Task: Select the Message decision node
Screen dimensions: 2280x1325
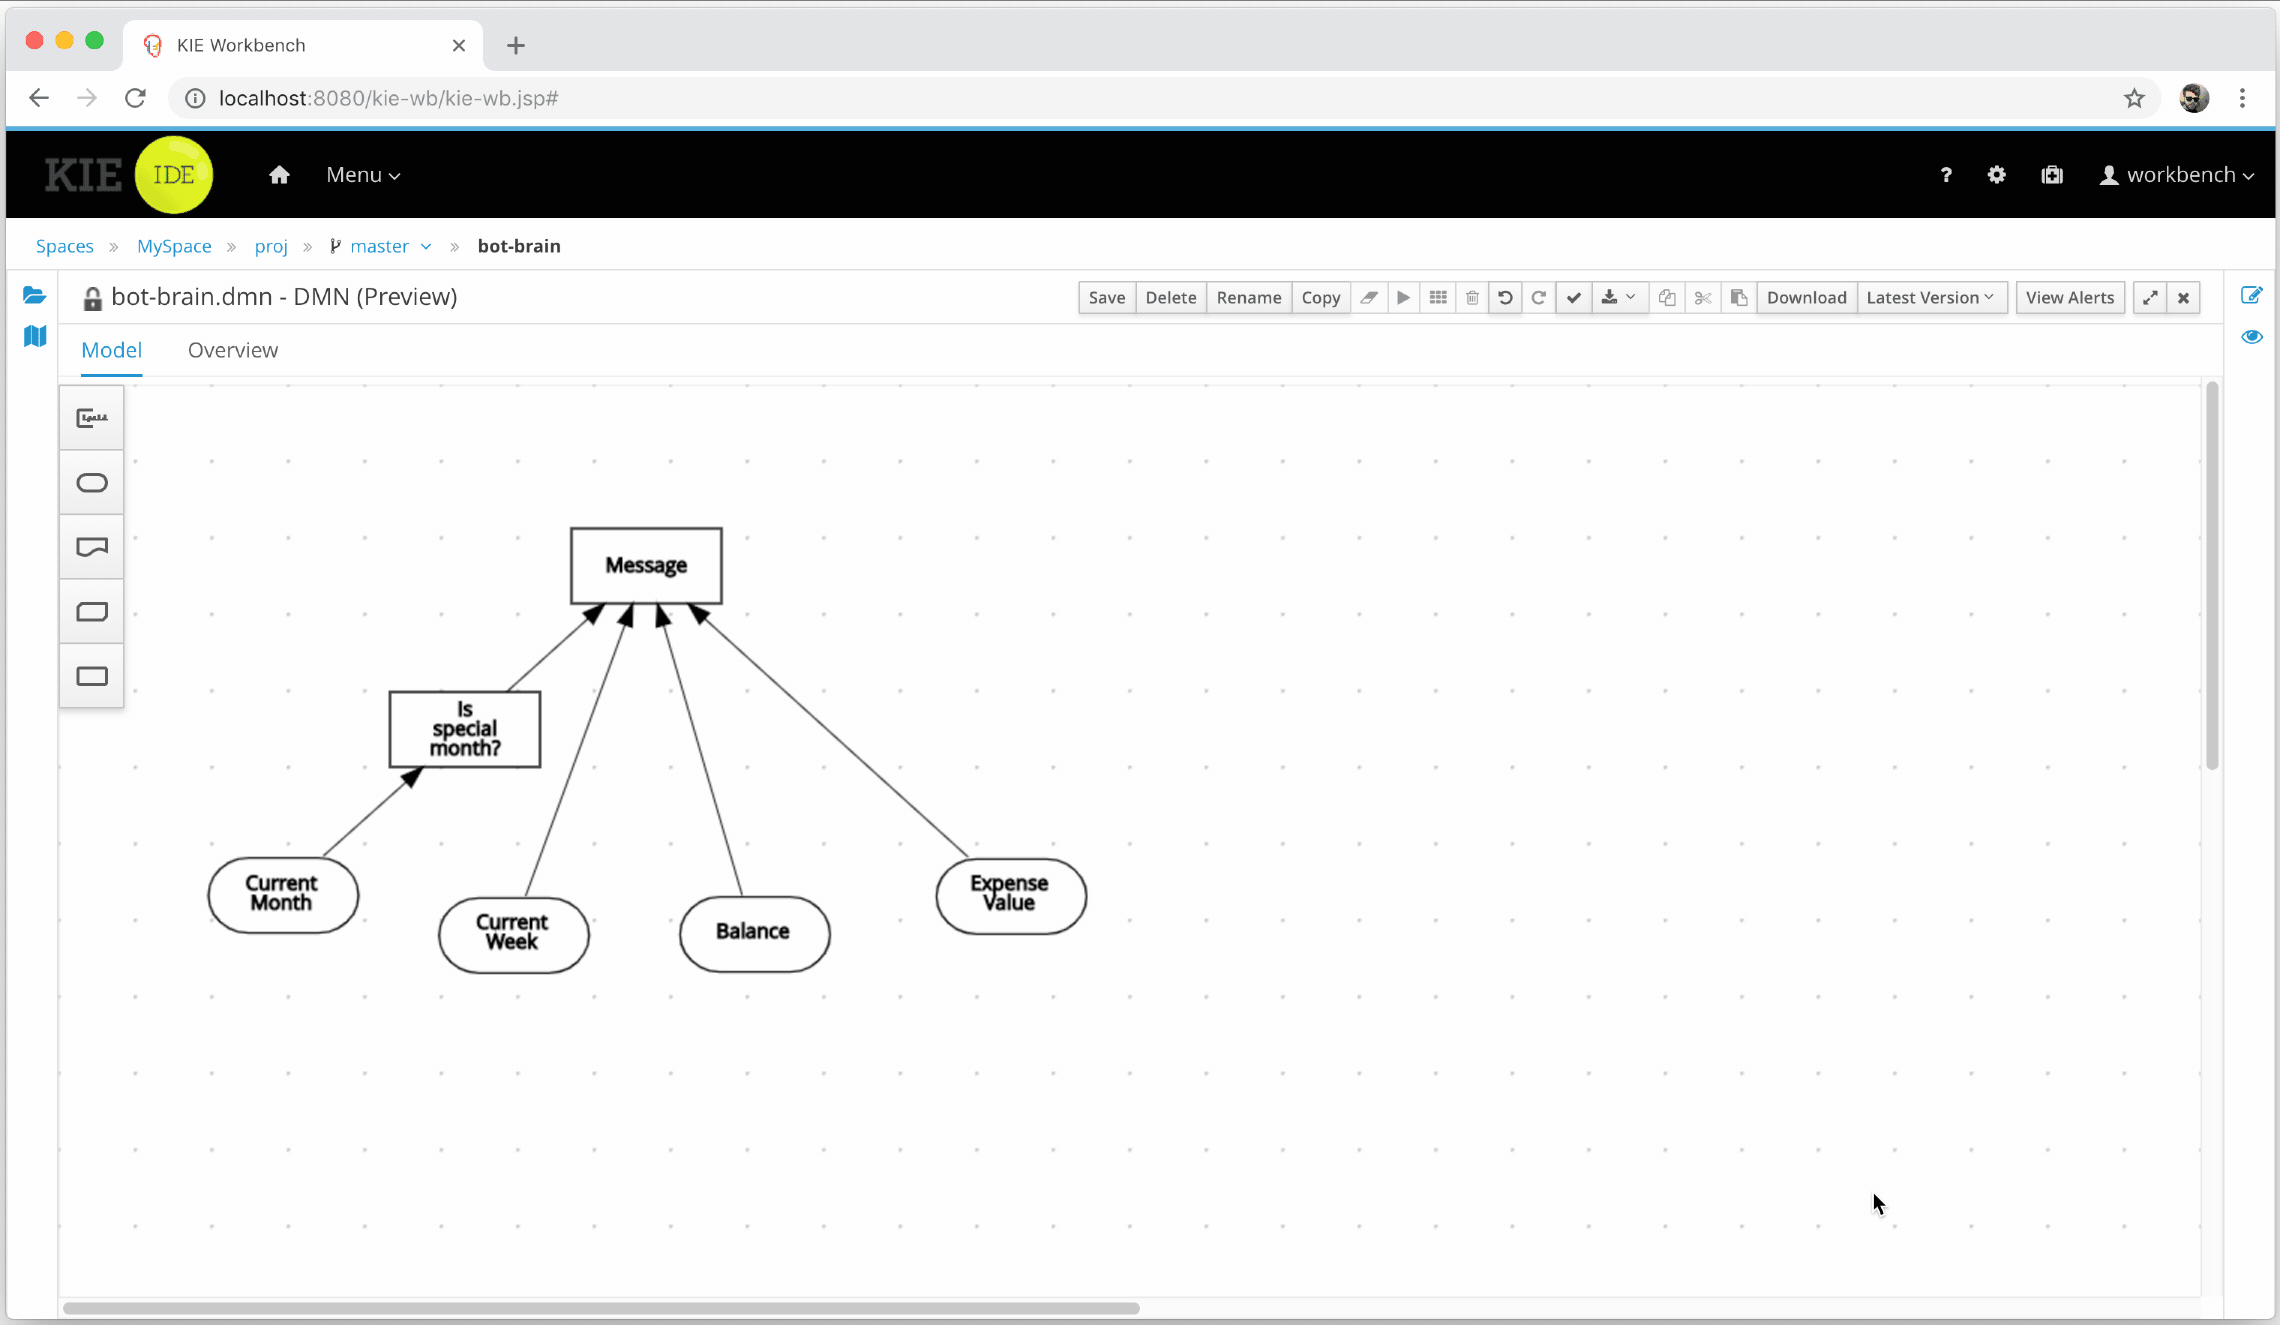Action: pyautogui.click(x=646, y=566)
